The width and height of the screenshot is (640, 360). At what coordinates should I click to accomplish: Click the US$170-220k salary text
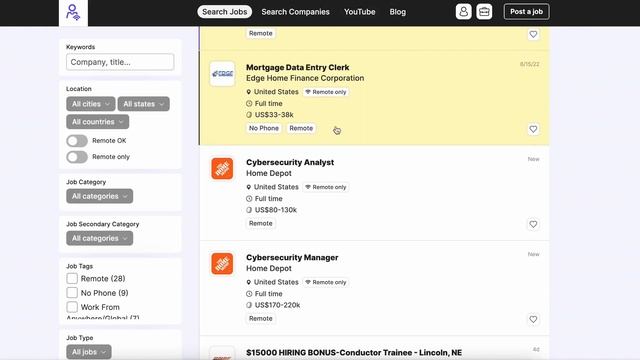click(277, 305)
